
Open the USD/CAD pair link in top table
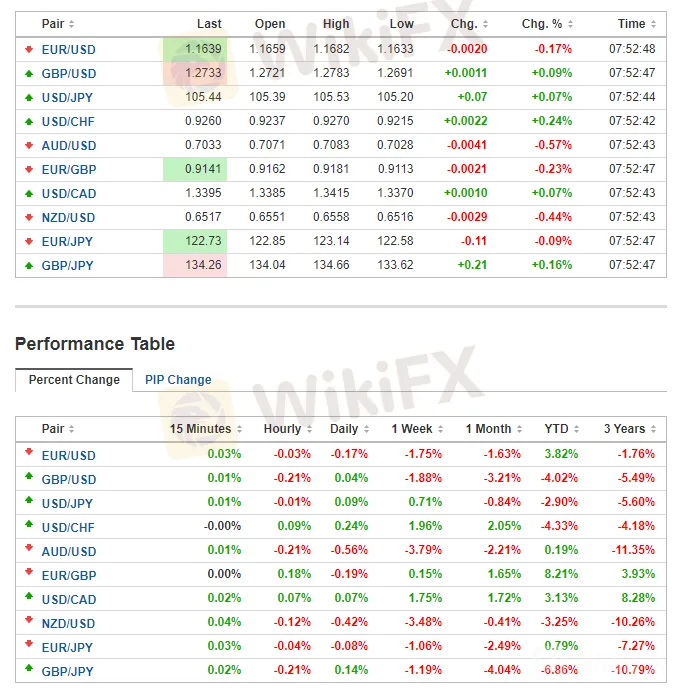[x=69, y=193]
